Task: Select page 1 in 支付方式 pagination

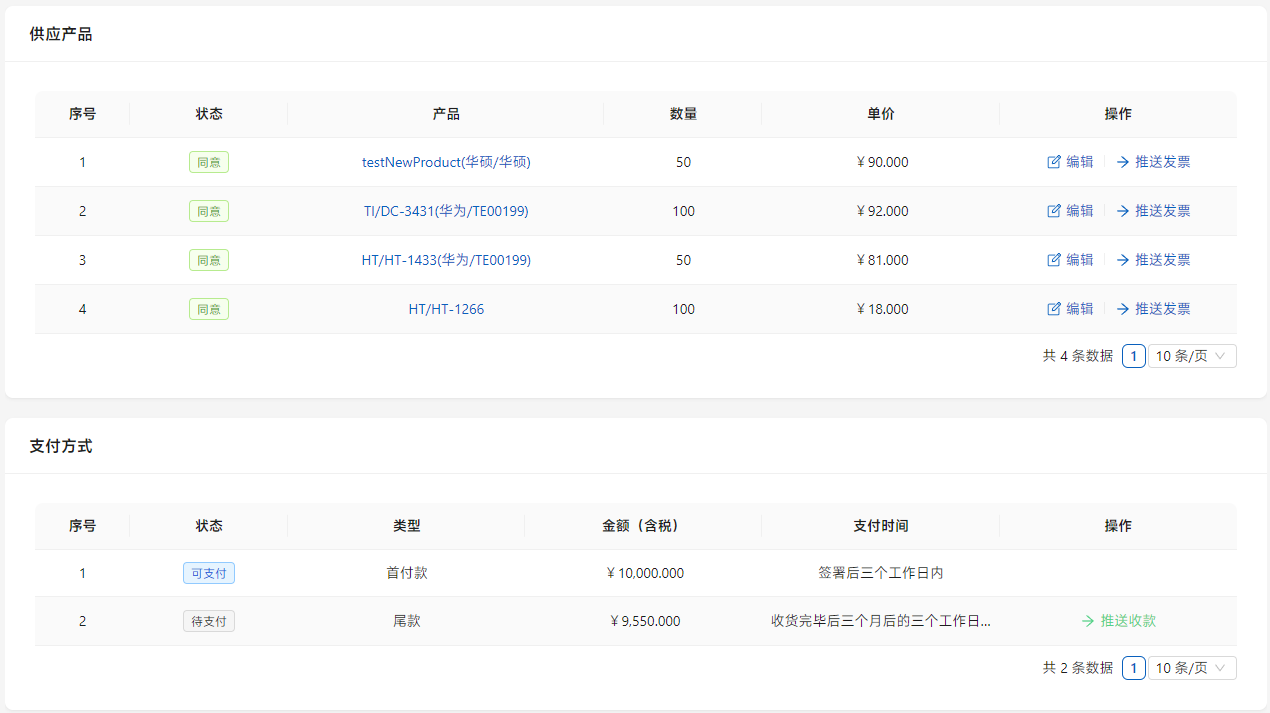Action: (1133, 668)
